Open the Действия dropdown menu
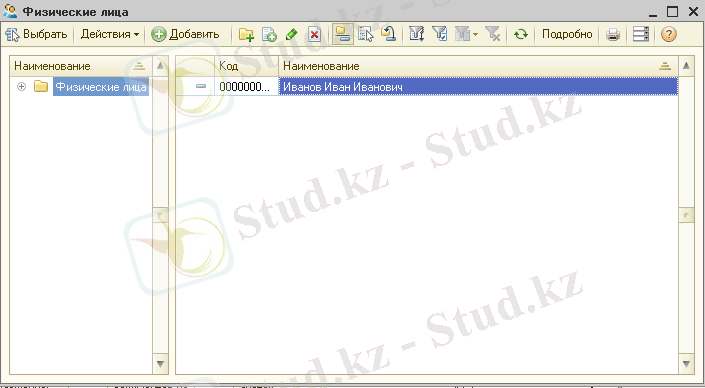705x388 pixels. 110,35
